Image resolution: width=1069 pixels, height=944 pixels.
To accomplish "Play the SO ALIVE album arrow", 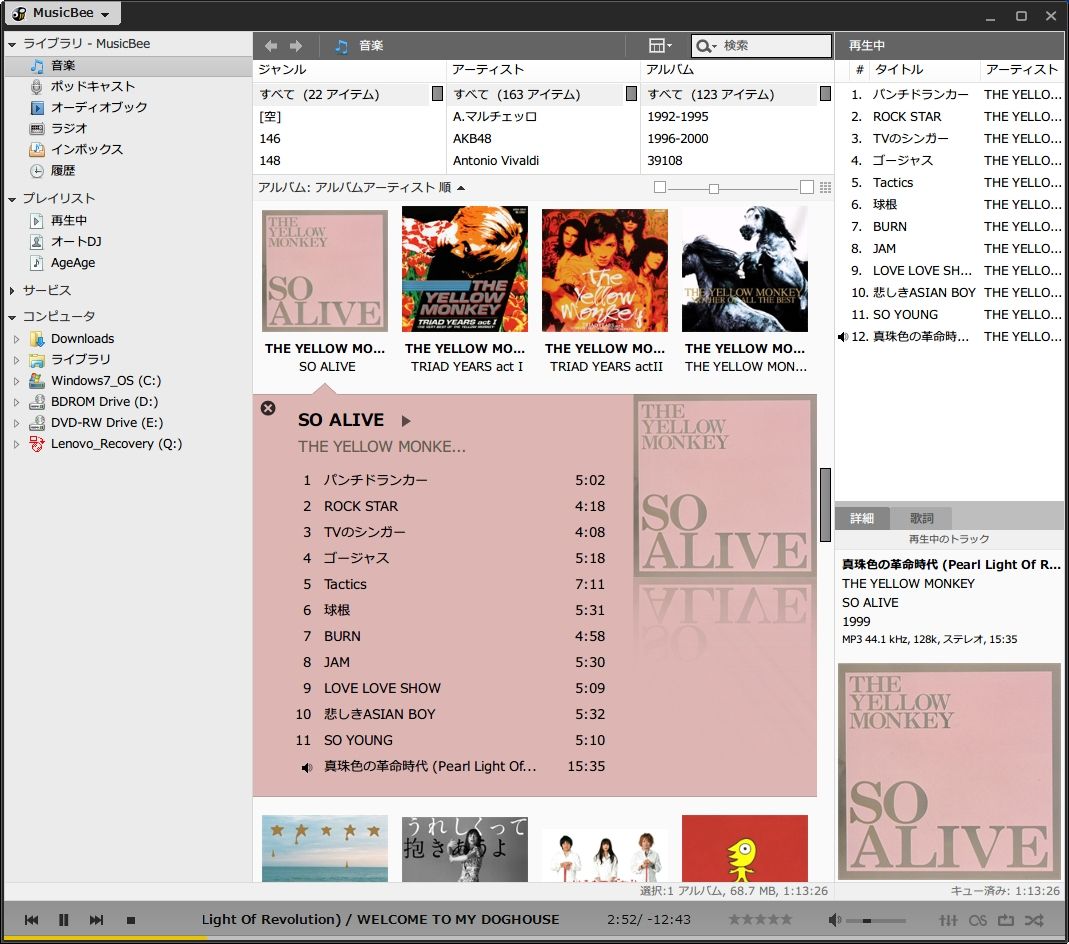I will point(406,421).
